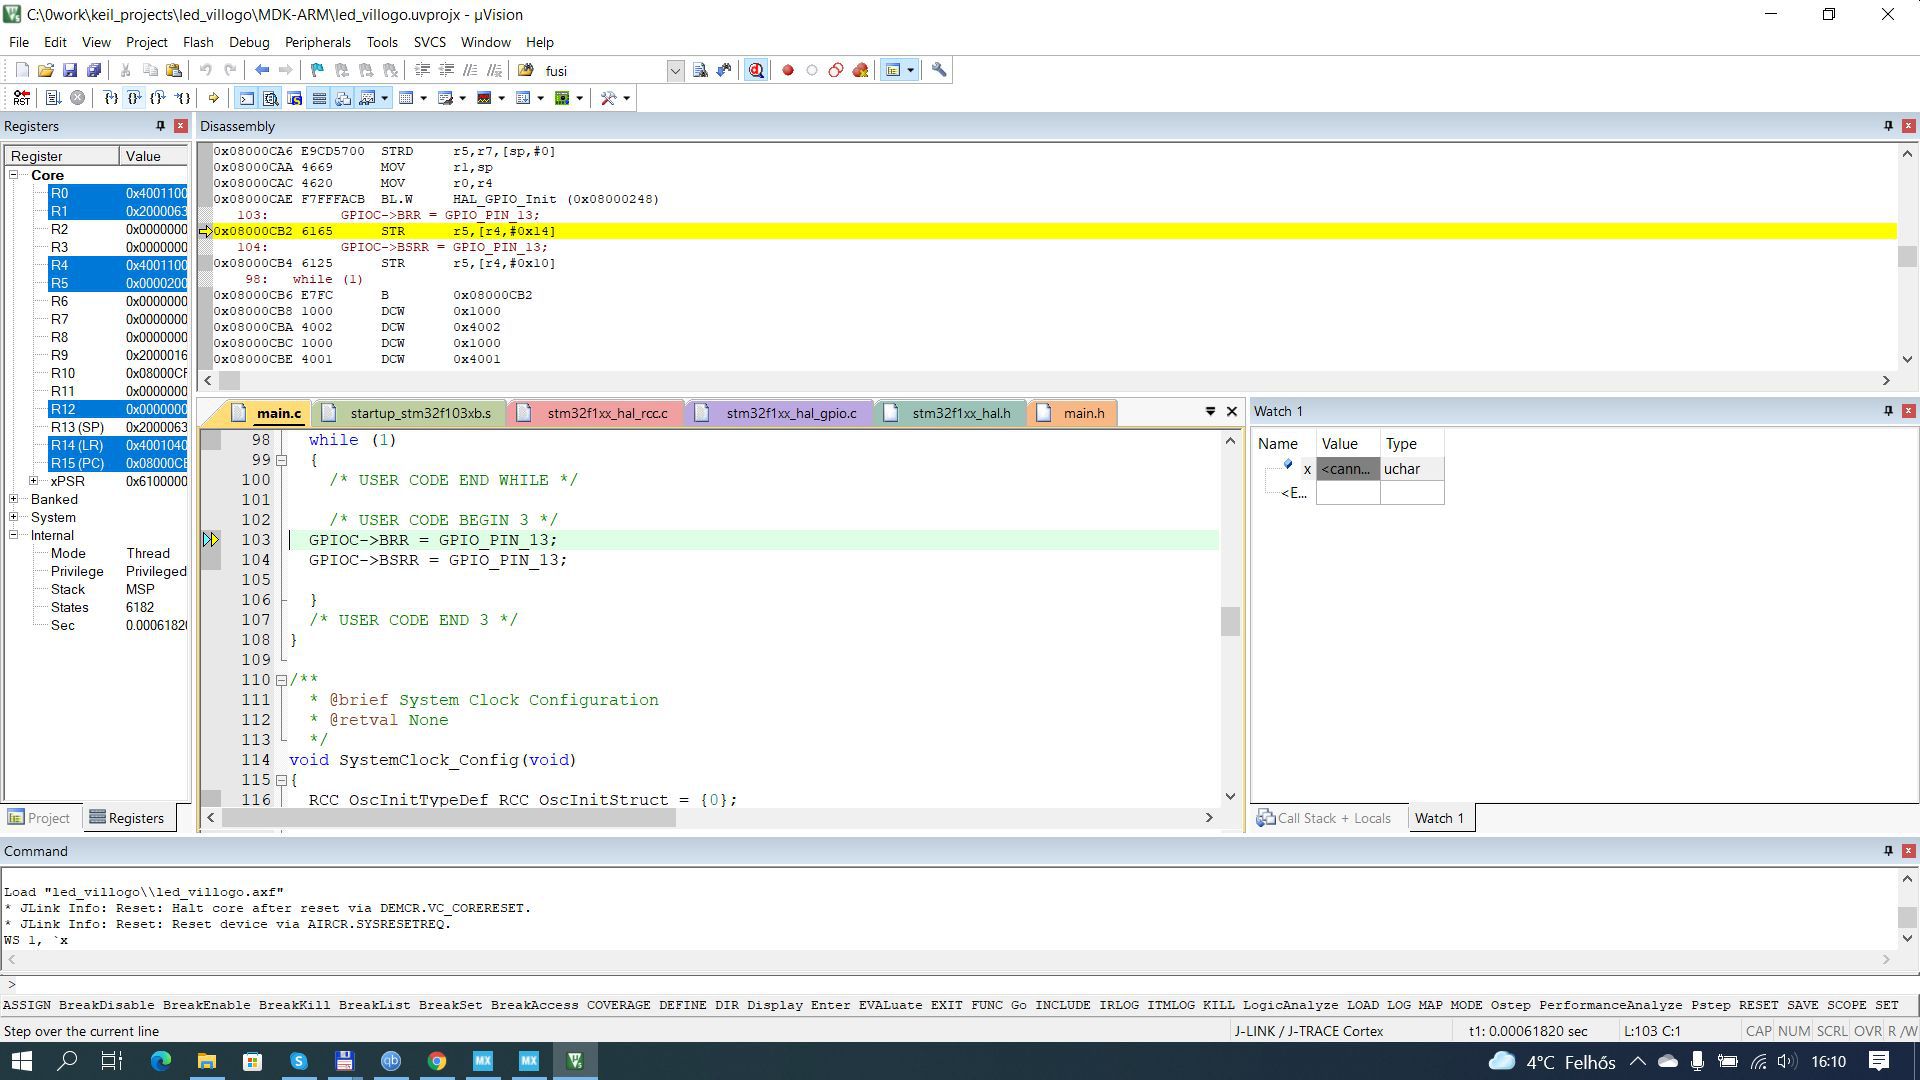The image size is (1920, 1080).
Task: Collapse the Core registers tree node
Action: (x=14, y=175)
